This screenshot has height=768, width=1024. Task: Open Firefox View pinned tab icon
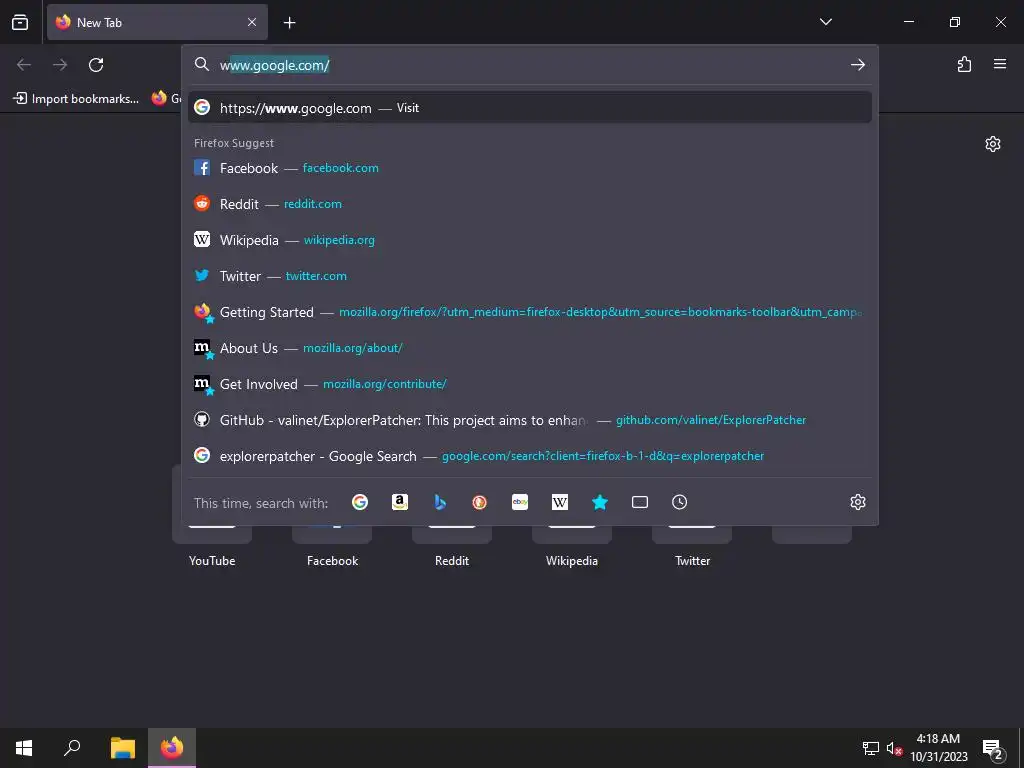pos(20,22)
